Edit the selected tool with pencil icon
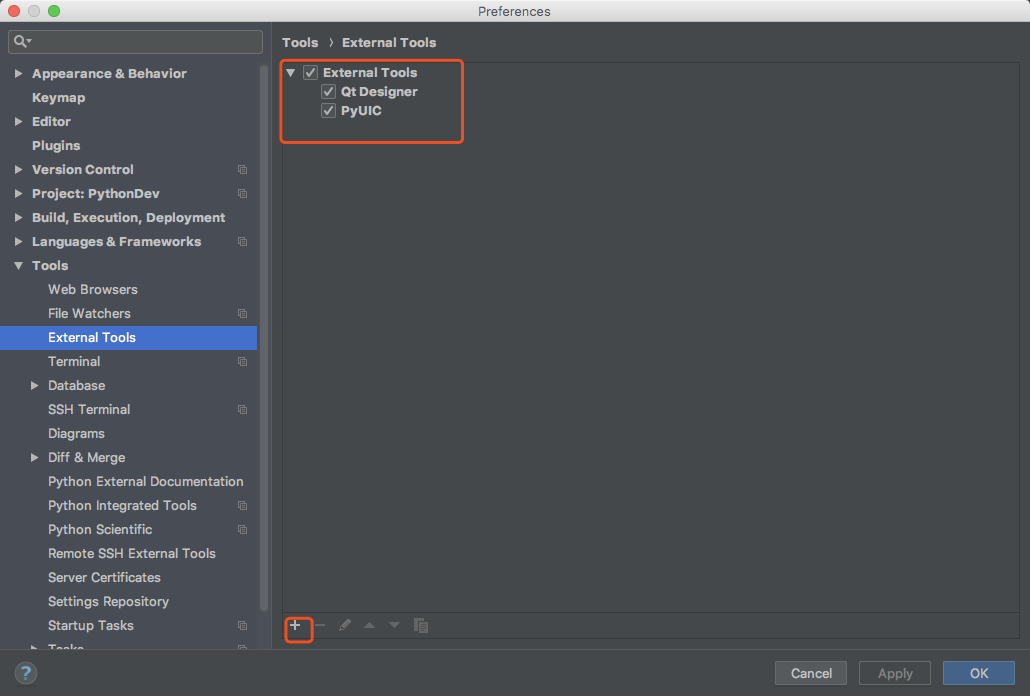Viewport: 1030px width, 696px height. (x=345, y=625)
